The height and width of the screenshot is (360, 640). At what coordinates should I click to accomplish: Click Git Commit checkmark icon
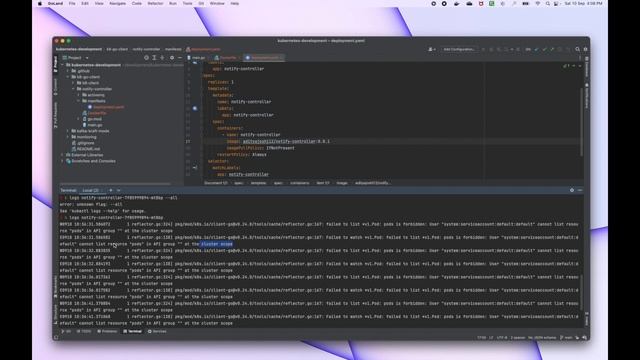click(x=544, y=49)
